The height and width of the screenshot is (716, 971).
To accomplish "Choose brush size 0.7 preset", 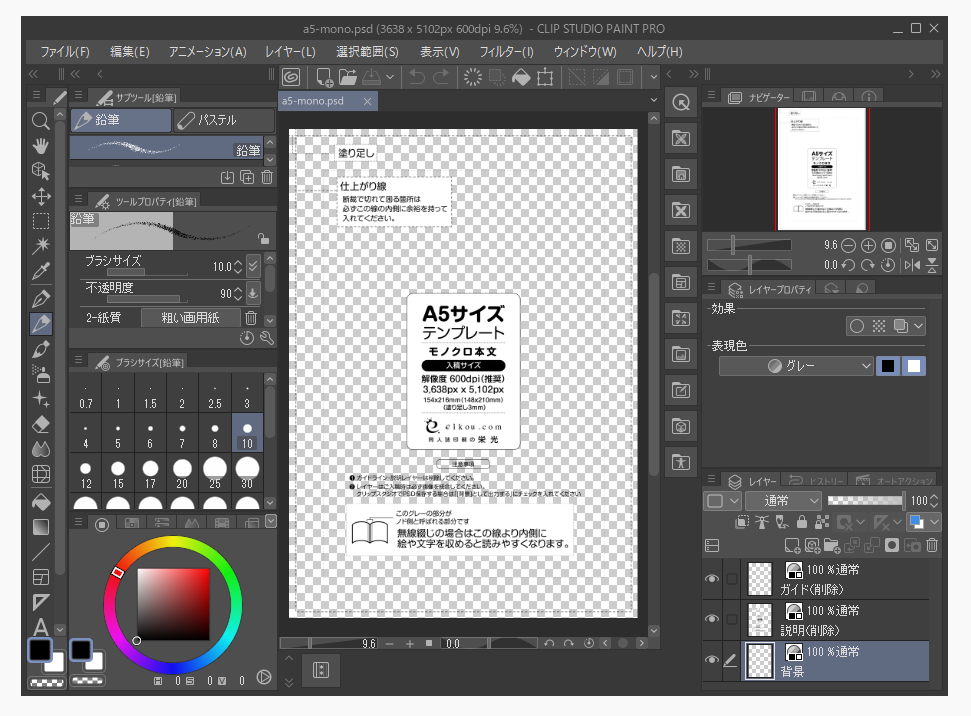I will pos(85,395).
